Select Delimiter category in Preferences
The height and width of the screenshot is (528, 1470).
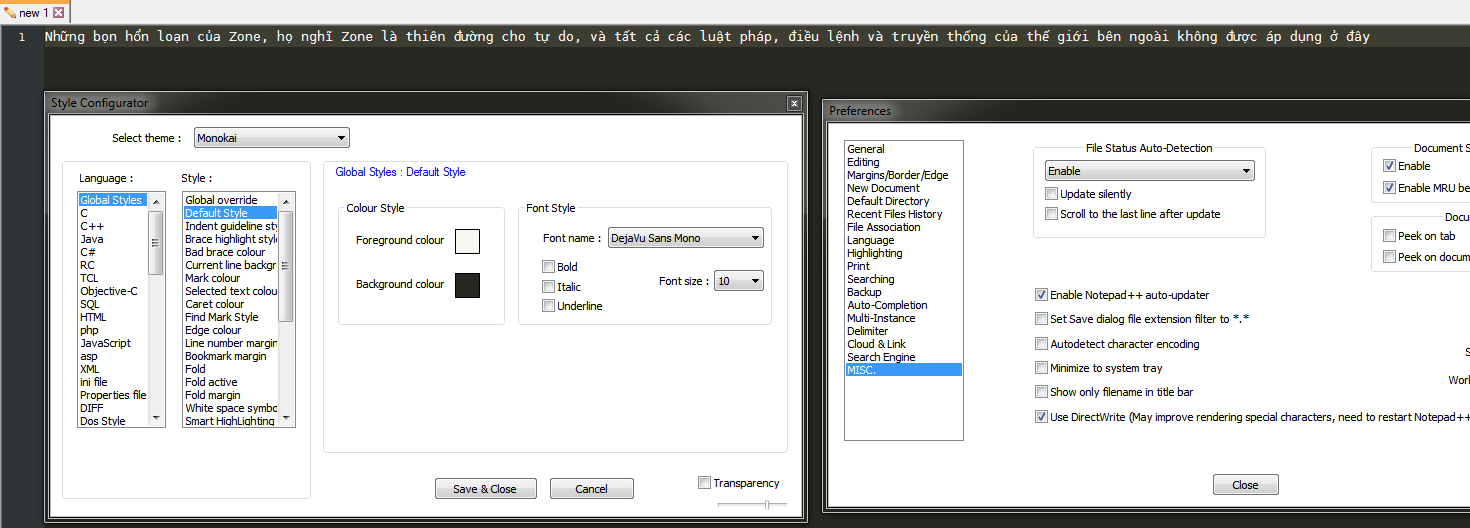[867, 331]
